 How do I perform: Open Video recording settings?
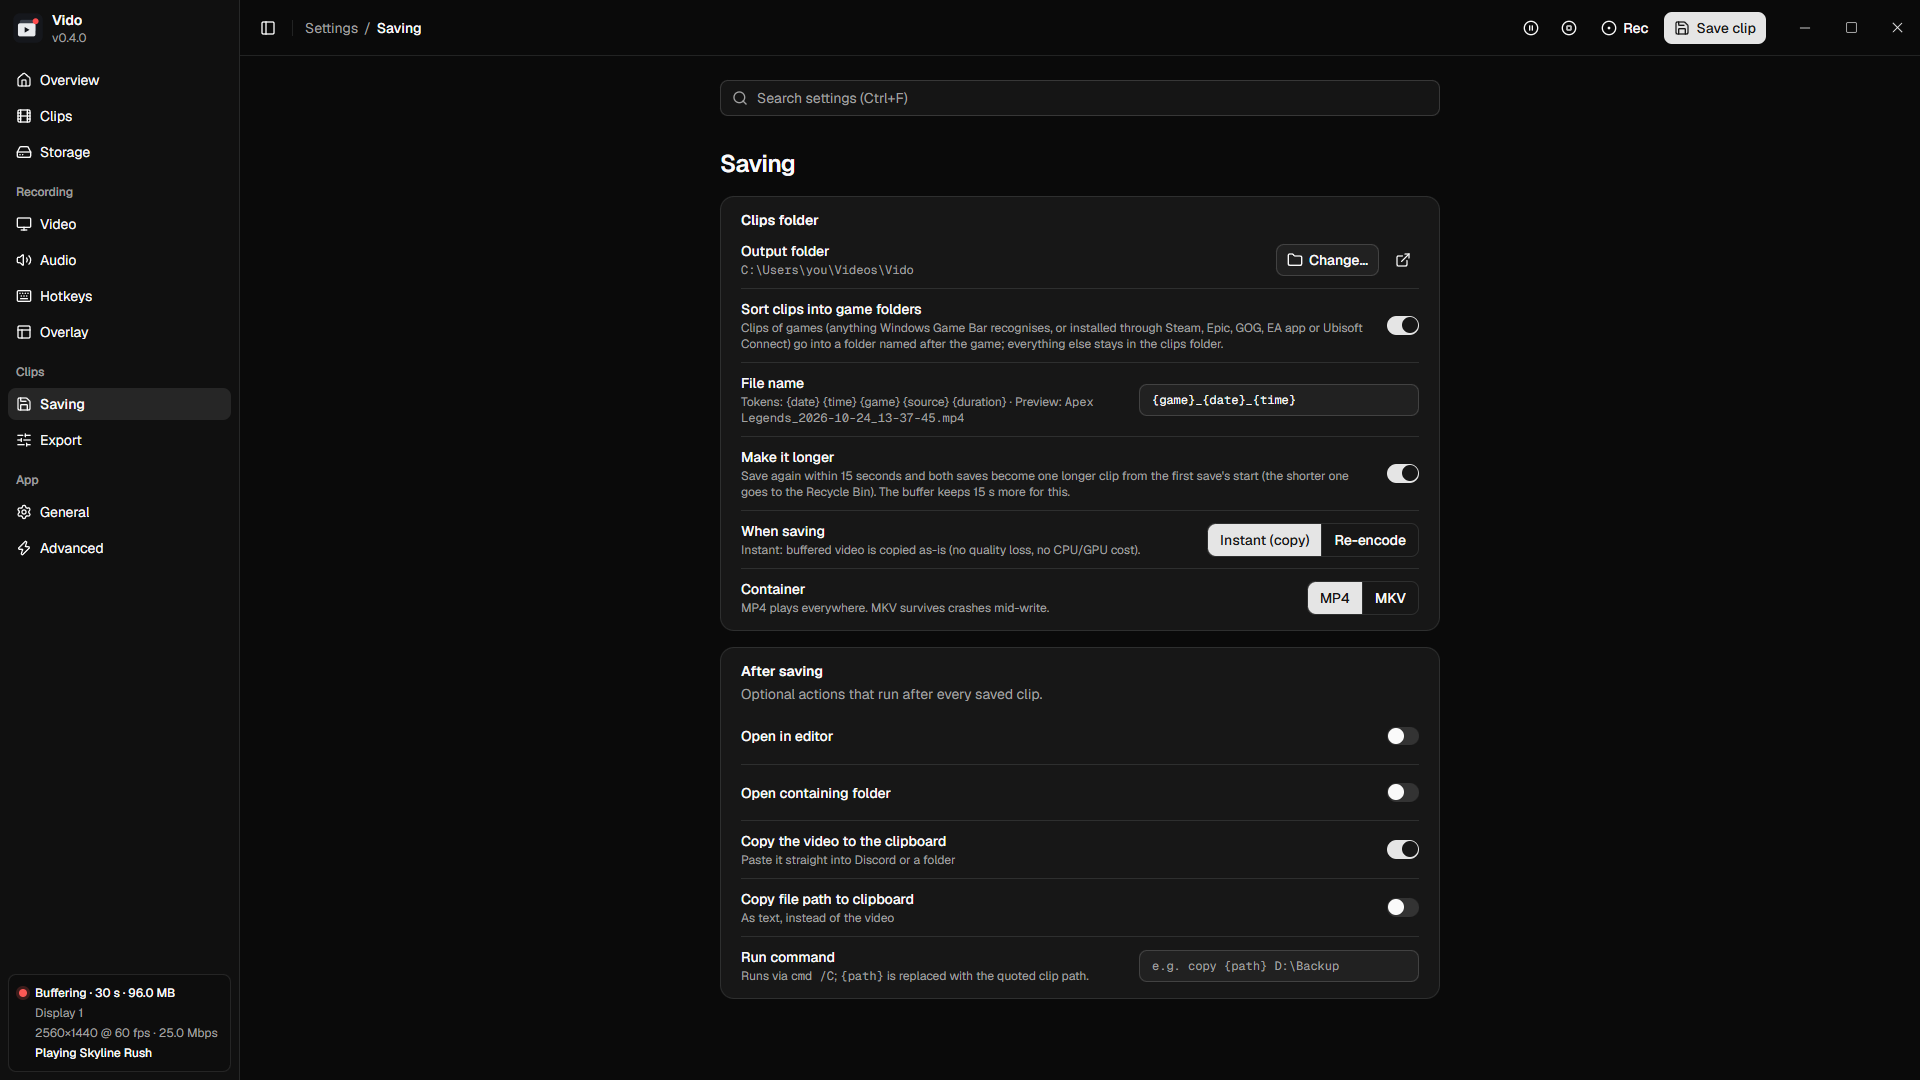[119, 224]
